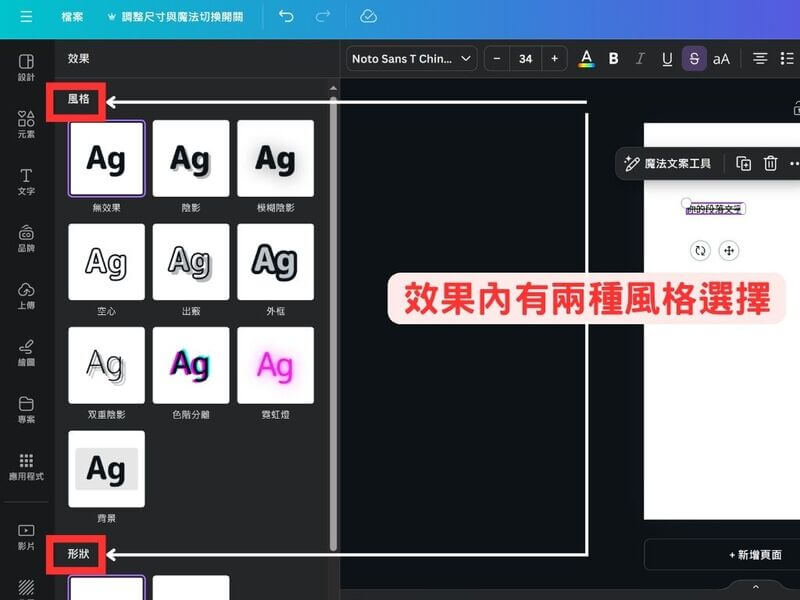Screen dimensions: 800x600
Task: Open the 元素 elements sidebar panel
Action: coord(26,124)
